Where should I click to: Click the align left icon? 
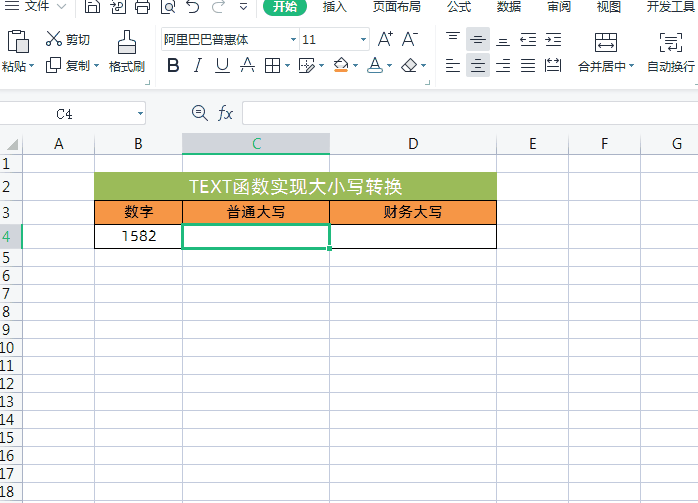tap(453, 65)
